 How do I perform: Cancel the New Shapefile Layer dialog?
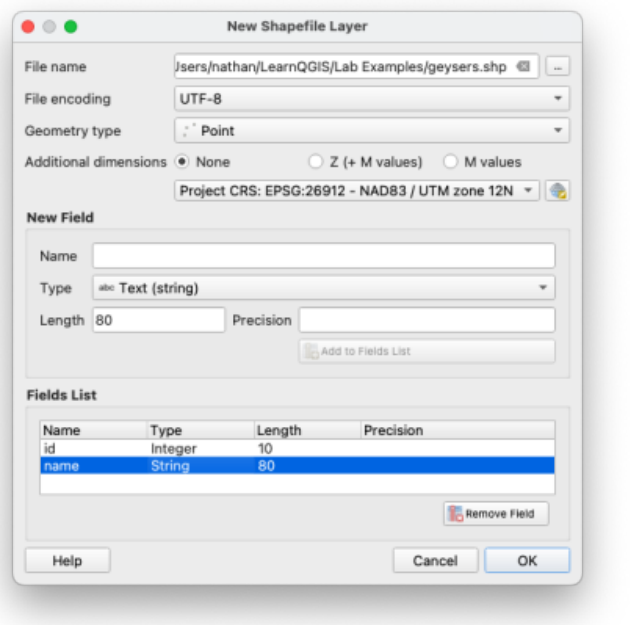point(436,560)
